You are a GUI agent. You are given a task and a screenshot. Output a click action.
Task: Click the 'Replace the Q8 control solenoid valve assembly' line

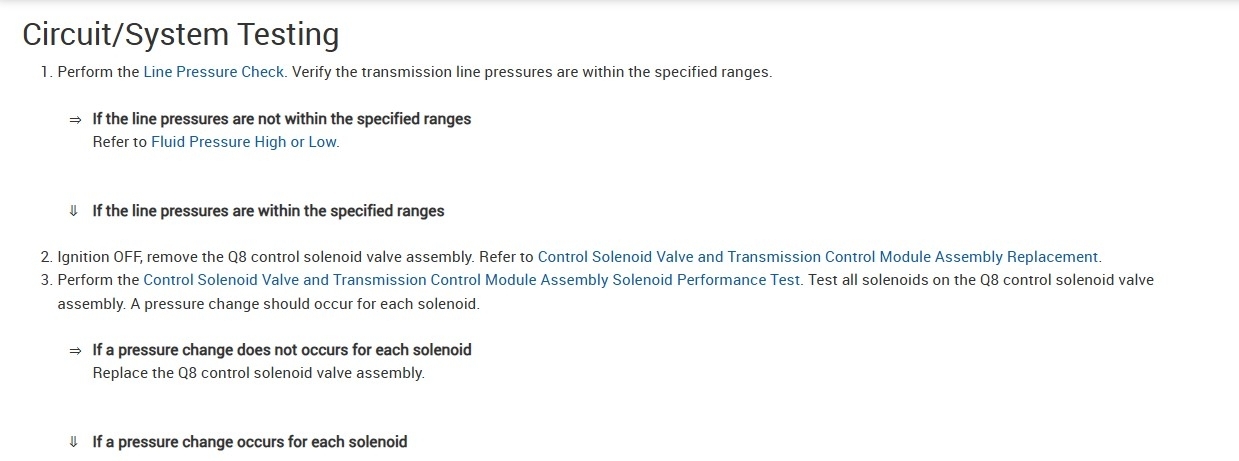[258, 373]
